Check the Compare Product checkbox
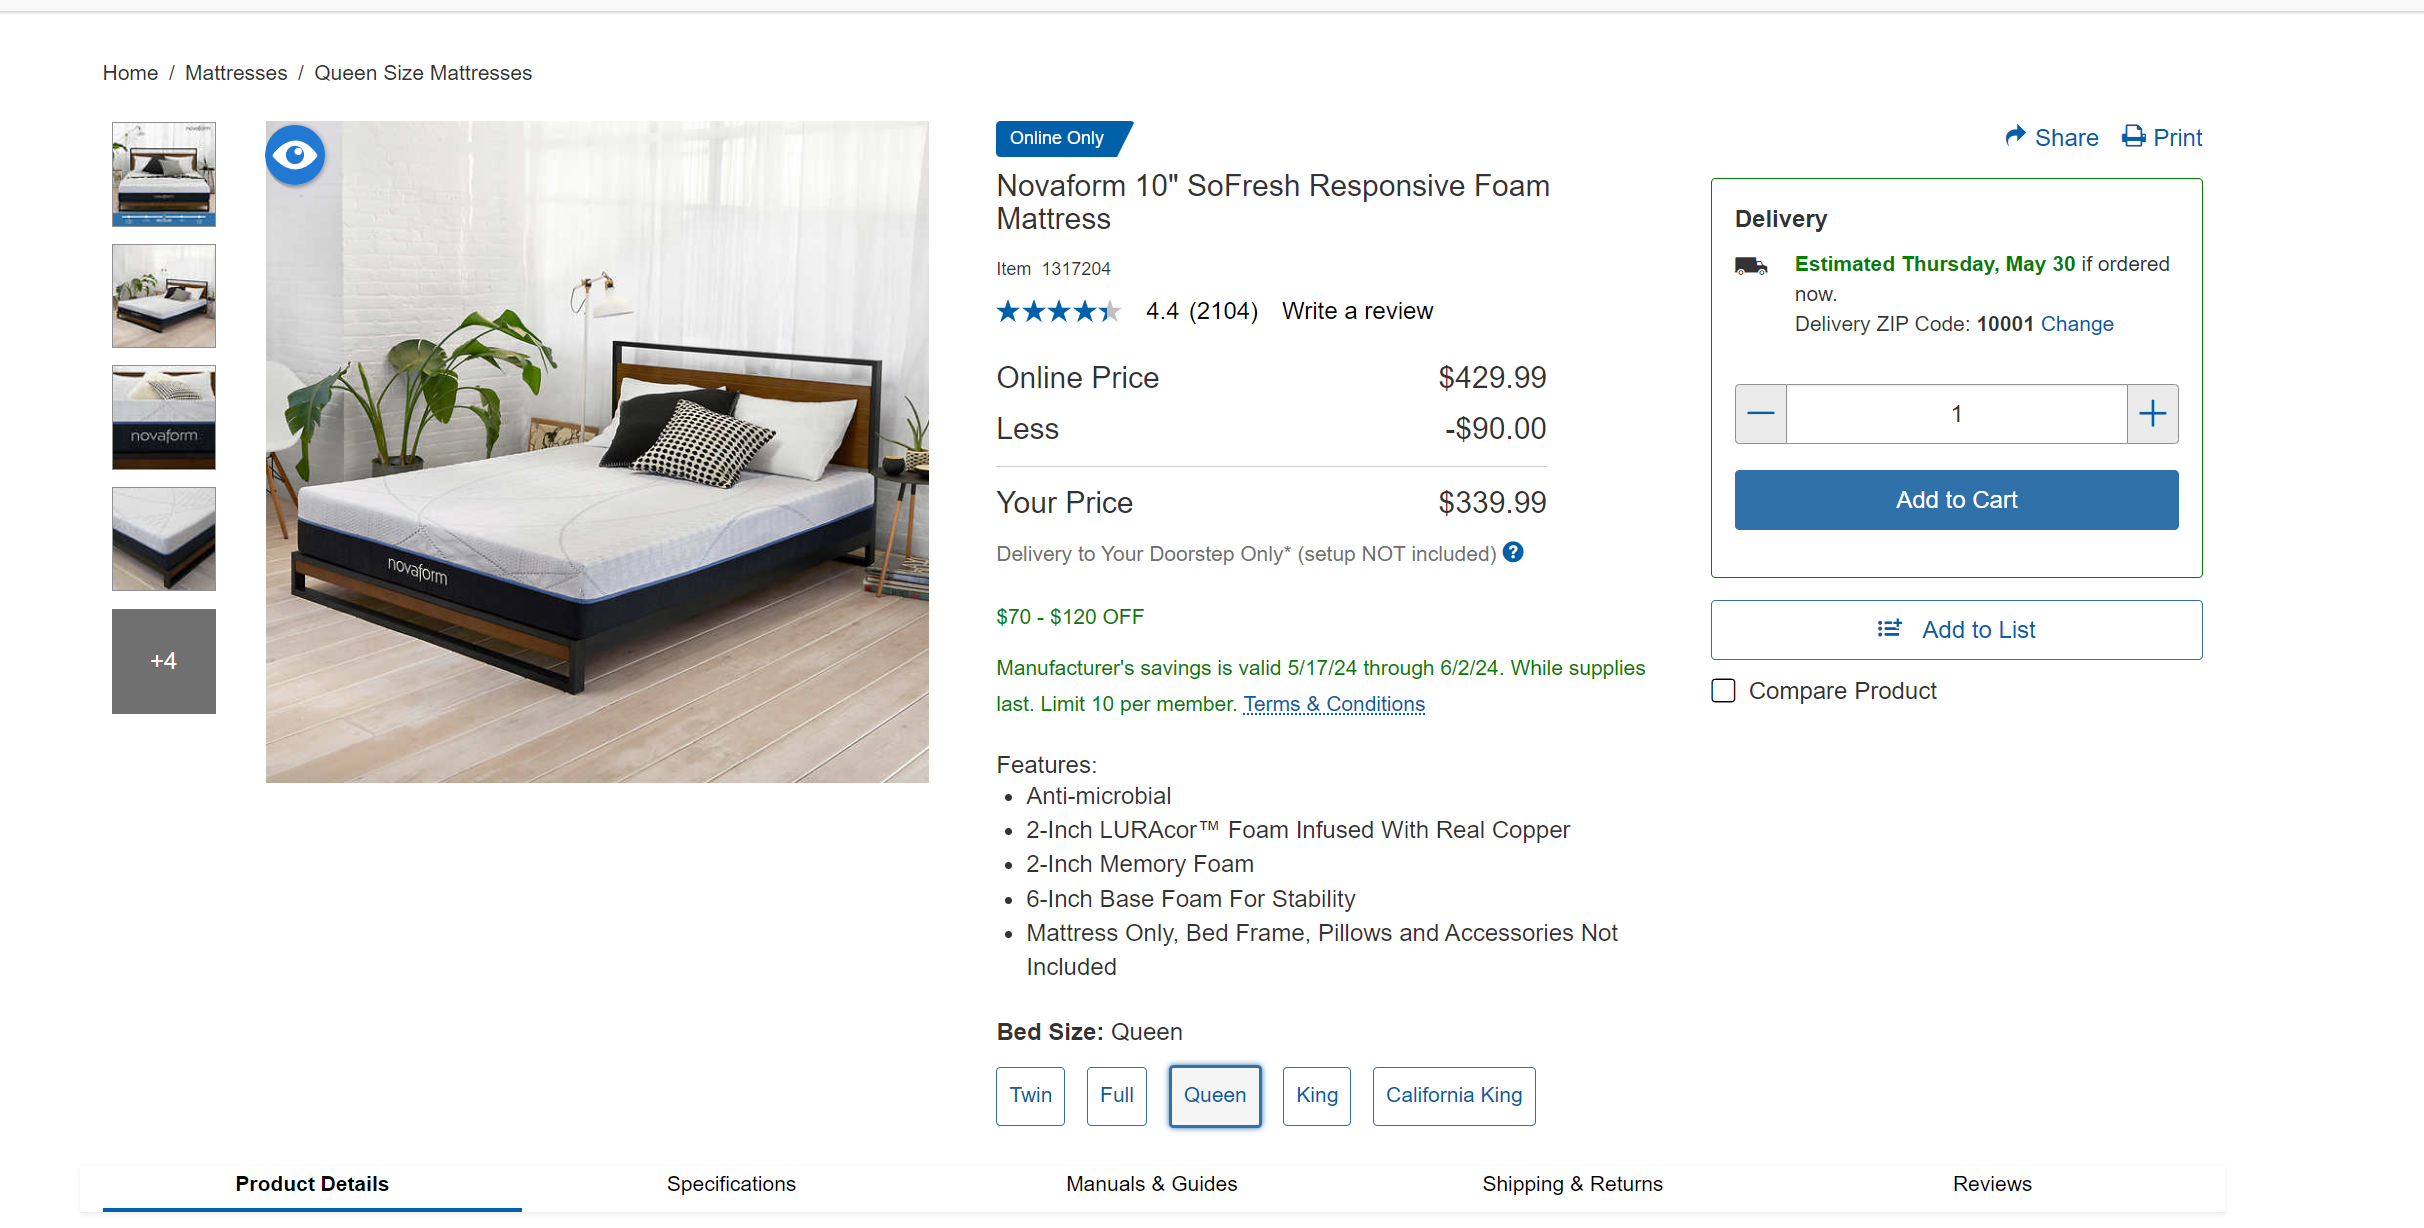This screenshot has width=2424, height=1228. (1723, 691)
